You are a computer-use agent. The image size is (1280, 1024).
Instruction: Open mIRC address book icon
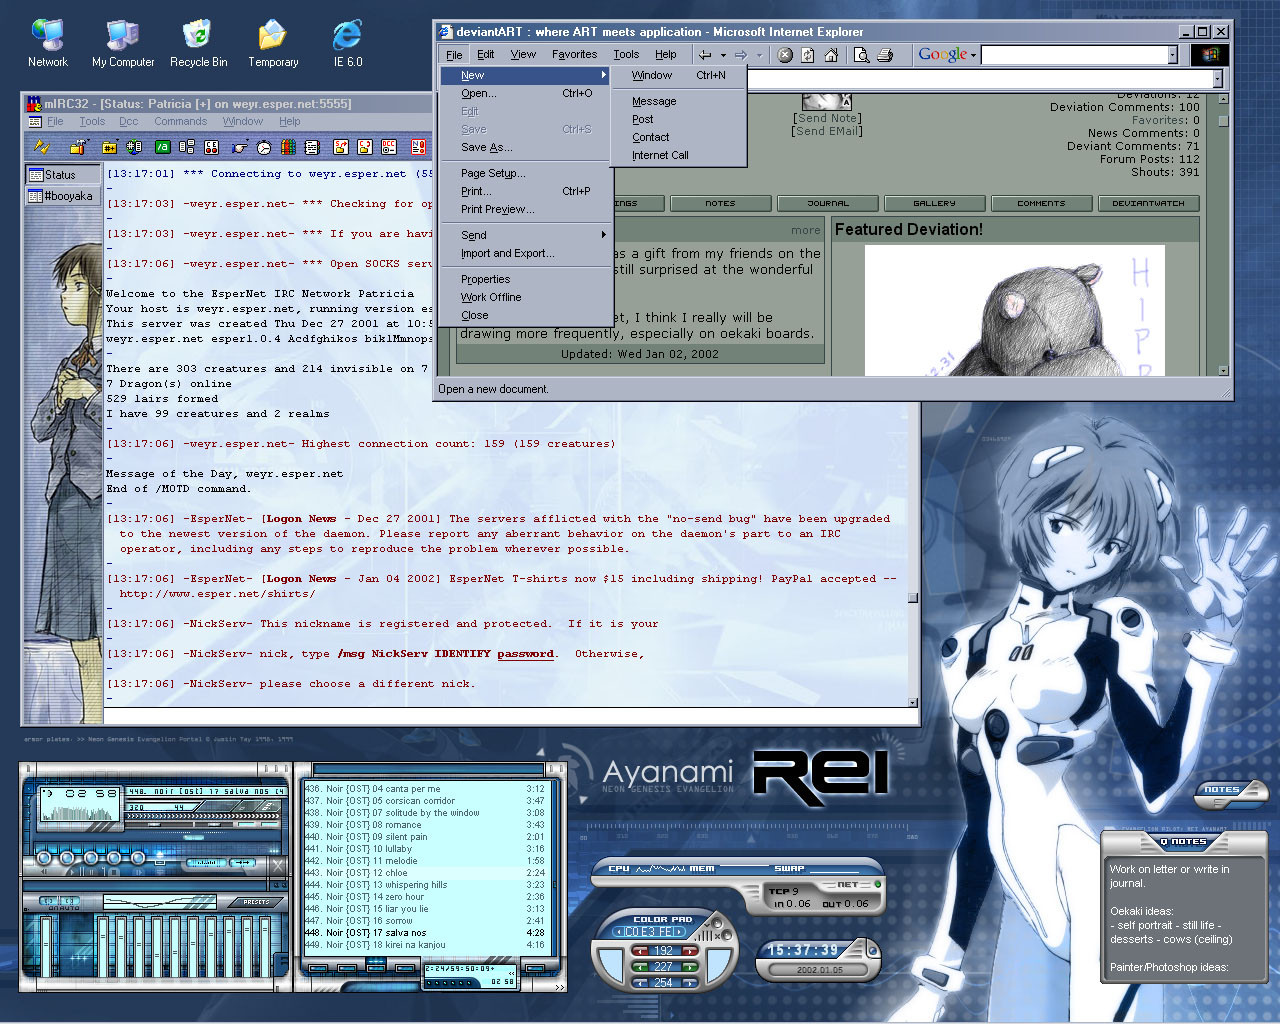click(x=312, y=147)
